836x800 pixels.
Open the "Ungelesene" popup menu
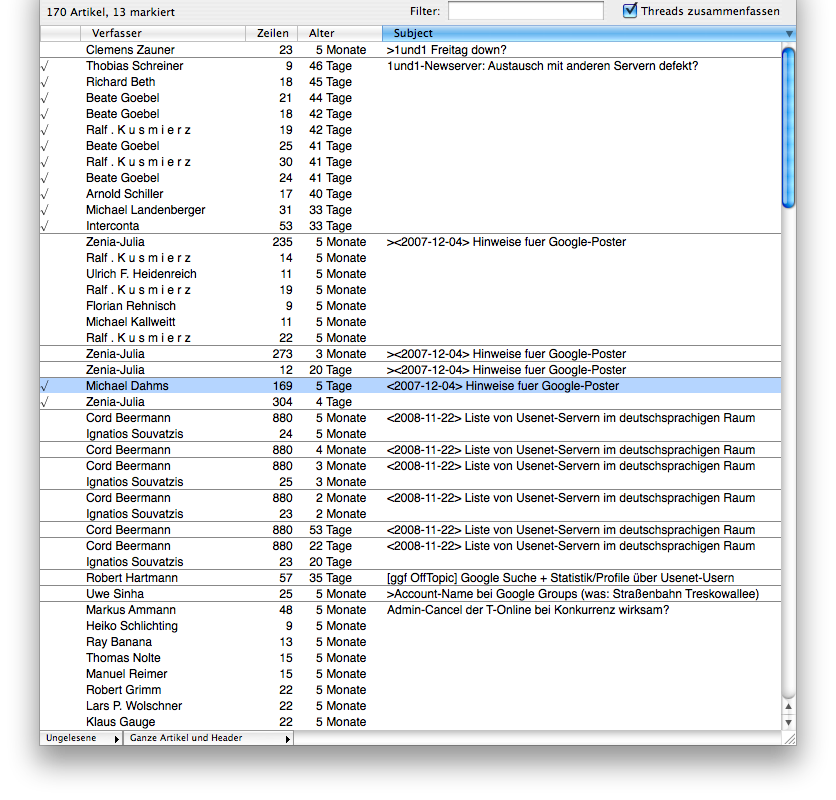coord(80,738)
